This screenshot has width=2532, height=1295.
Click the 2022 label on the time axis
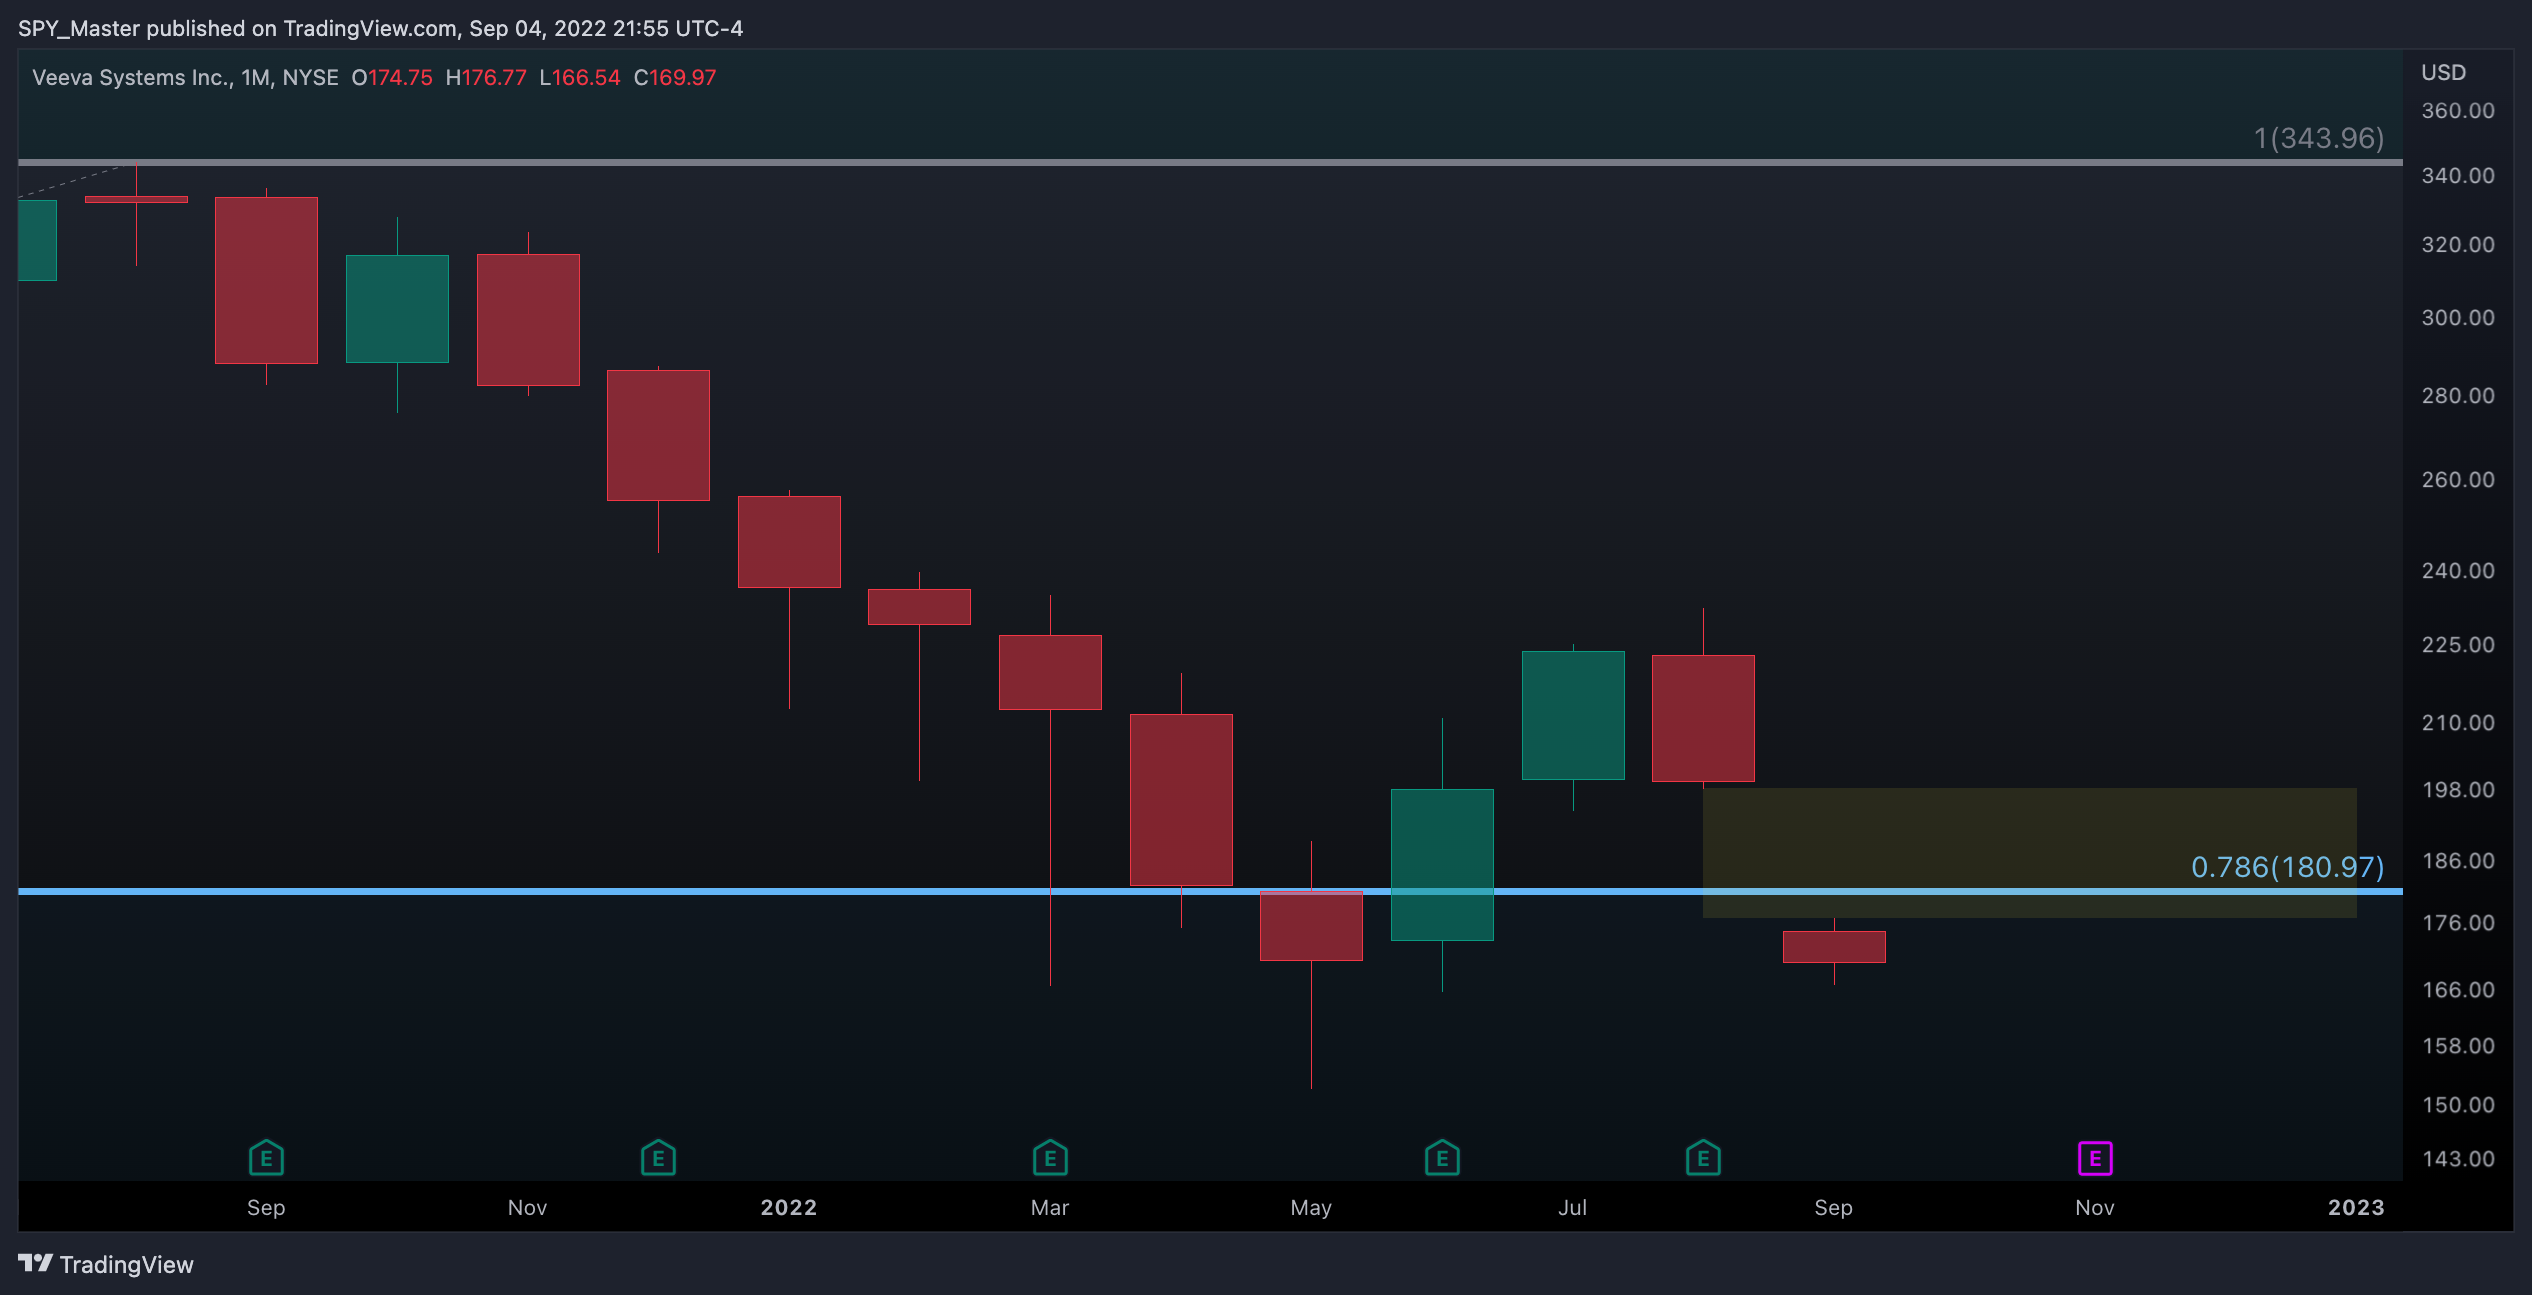click(788, 1207)
